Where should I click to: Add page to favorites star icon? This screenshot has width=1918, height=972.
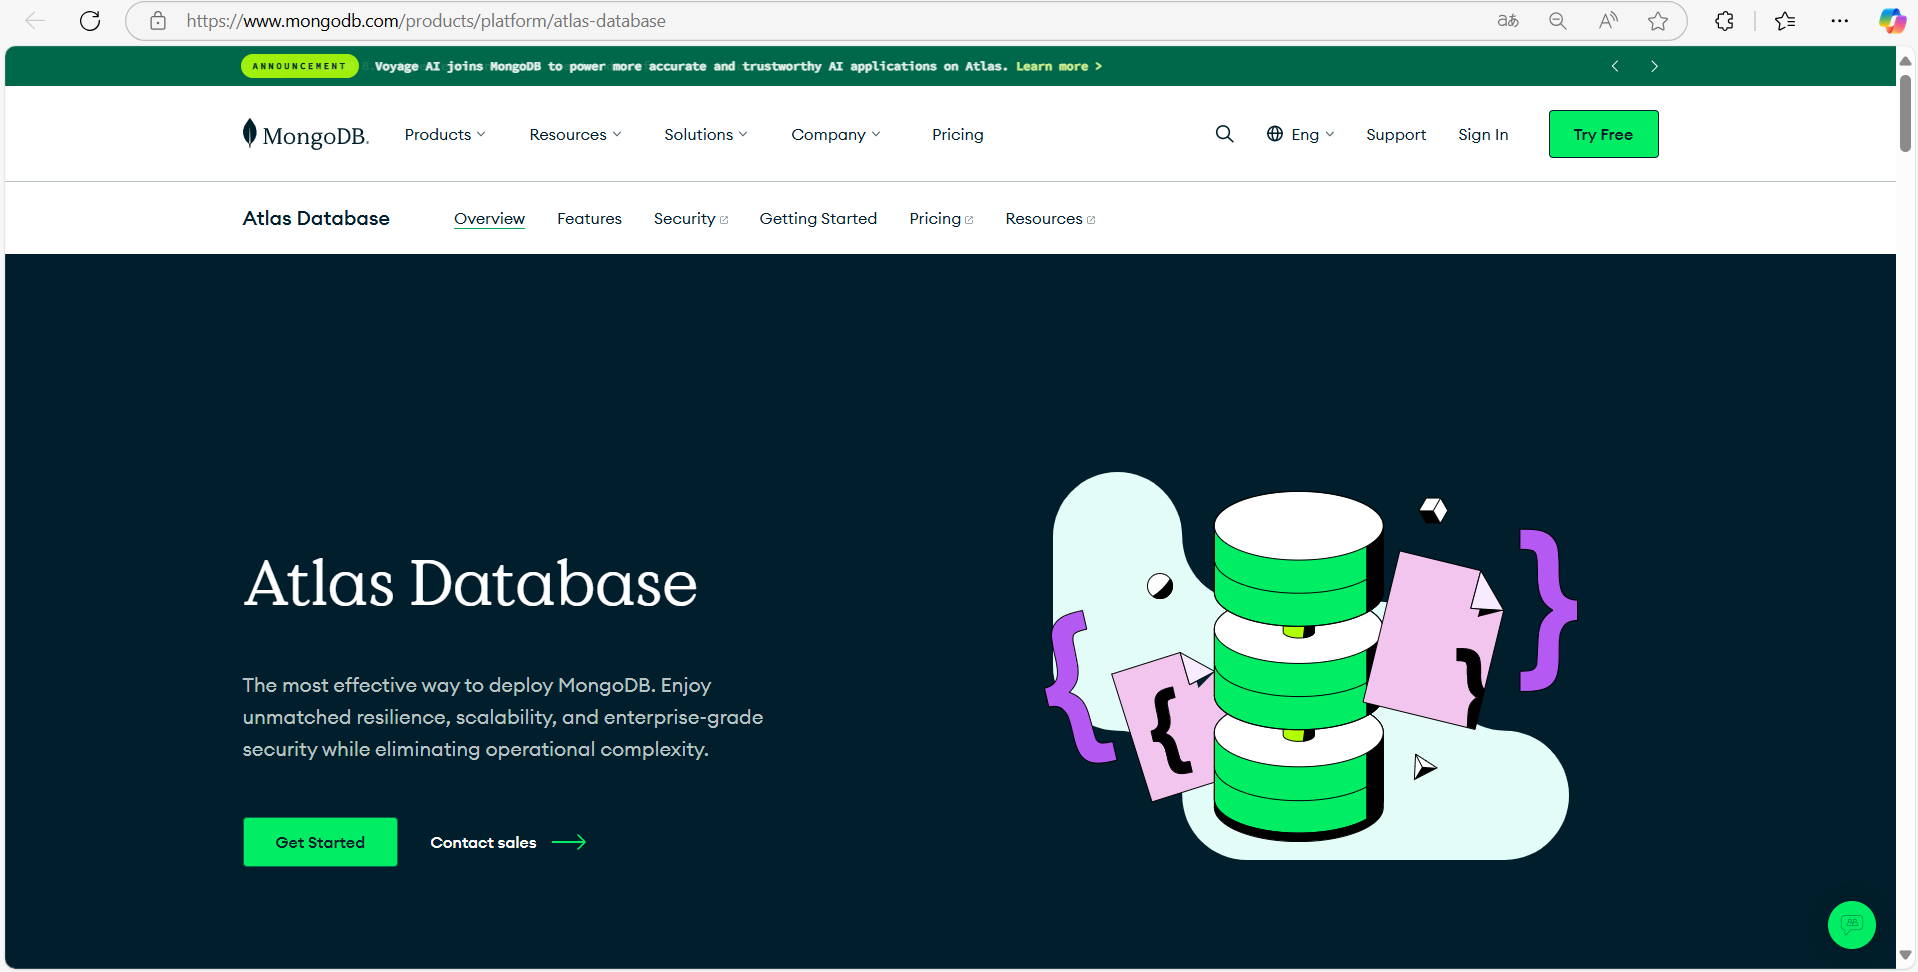[1658, 21]
